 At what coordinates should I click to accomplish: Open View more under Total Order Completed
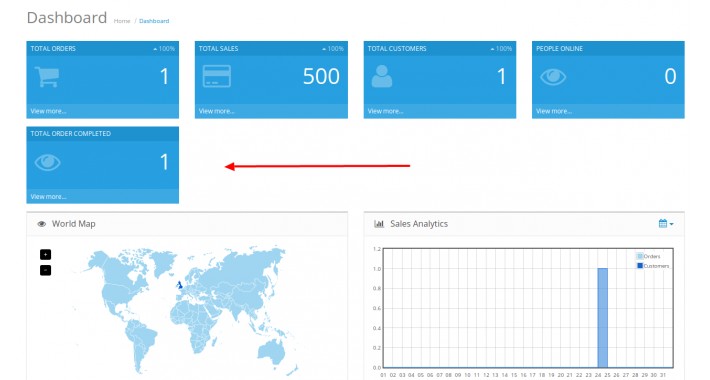(x=48, y=197)
